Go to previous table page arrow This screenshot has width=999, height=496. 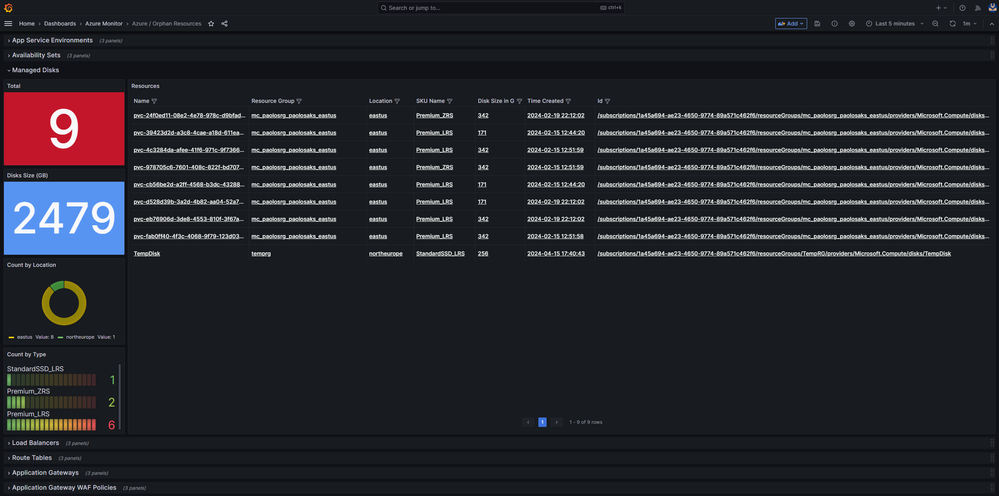[528, 422]
